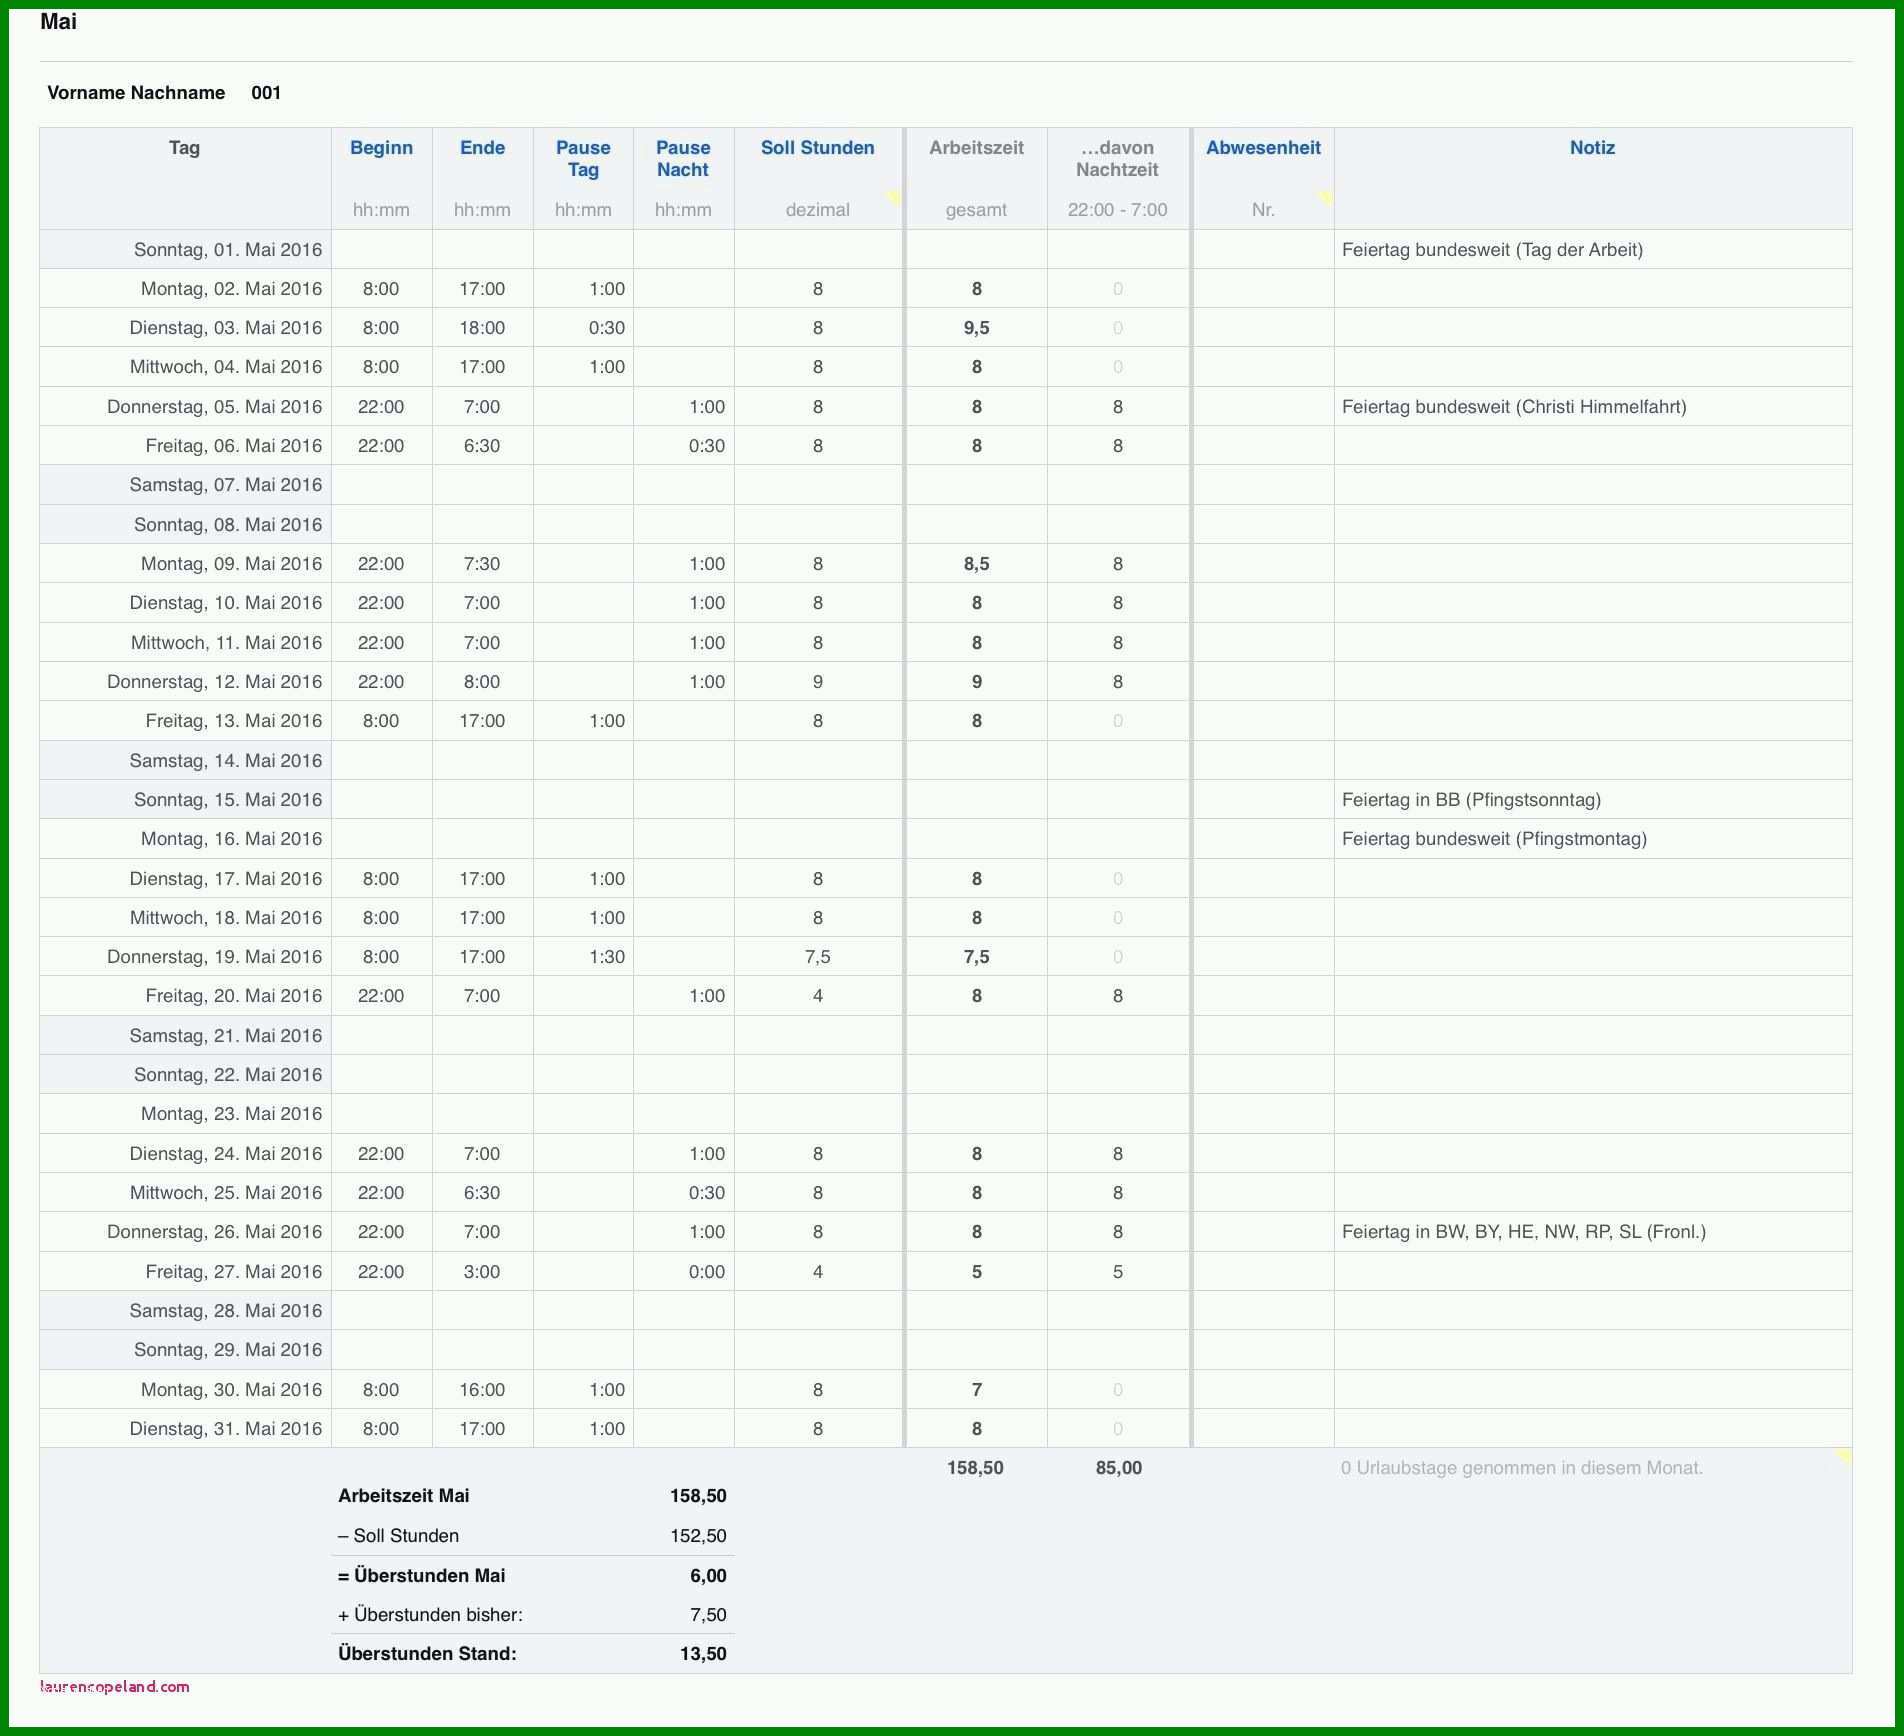Select the Ende column header

point(482,148)
